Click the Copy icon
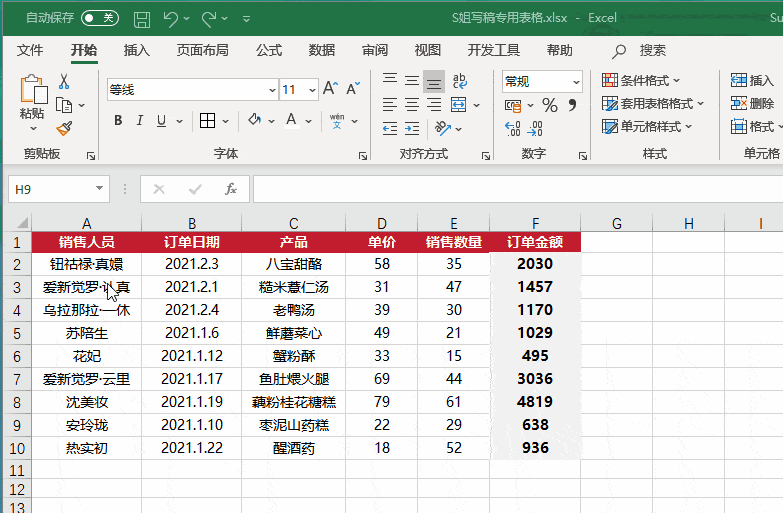Image resolution: width=783 pixels, height=513 pixels. coord(64,105)
